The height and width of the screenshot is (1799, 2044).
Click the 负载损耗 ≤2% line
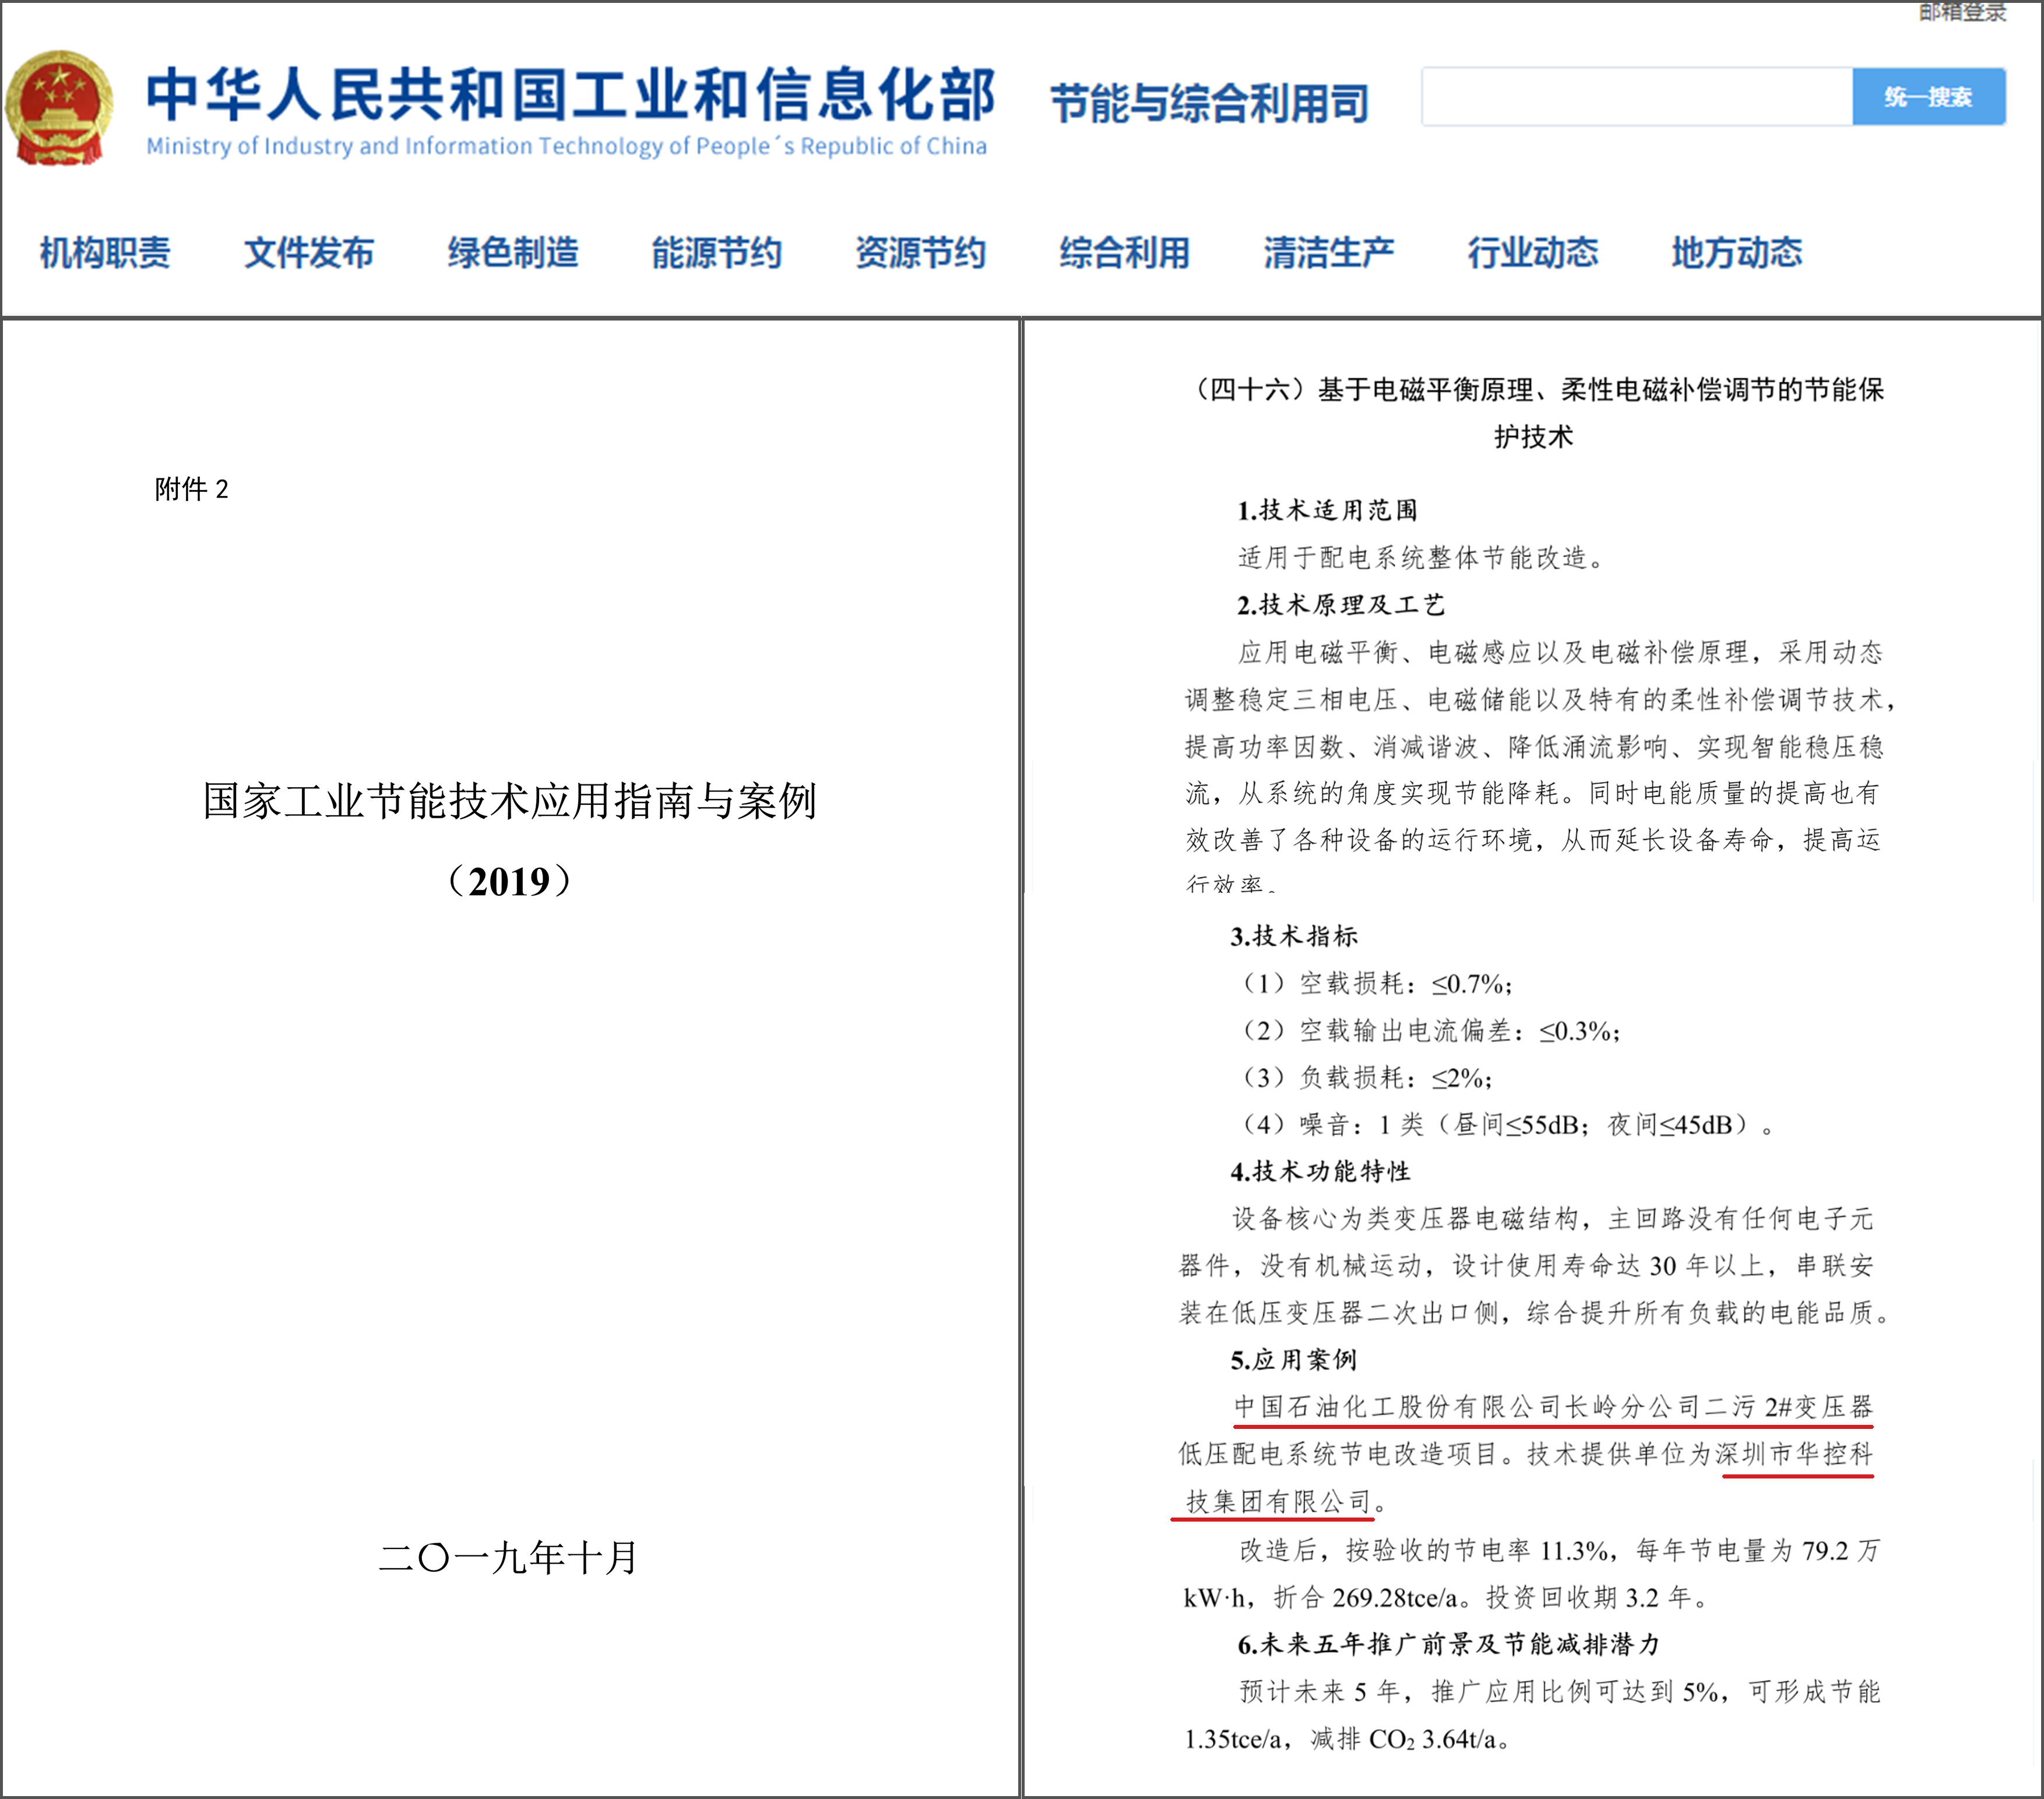click(x=1365, y=1078)
